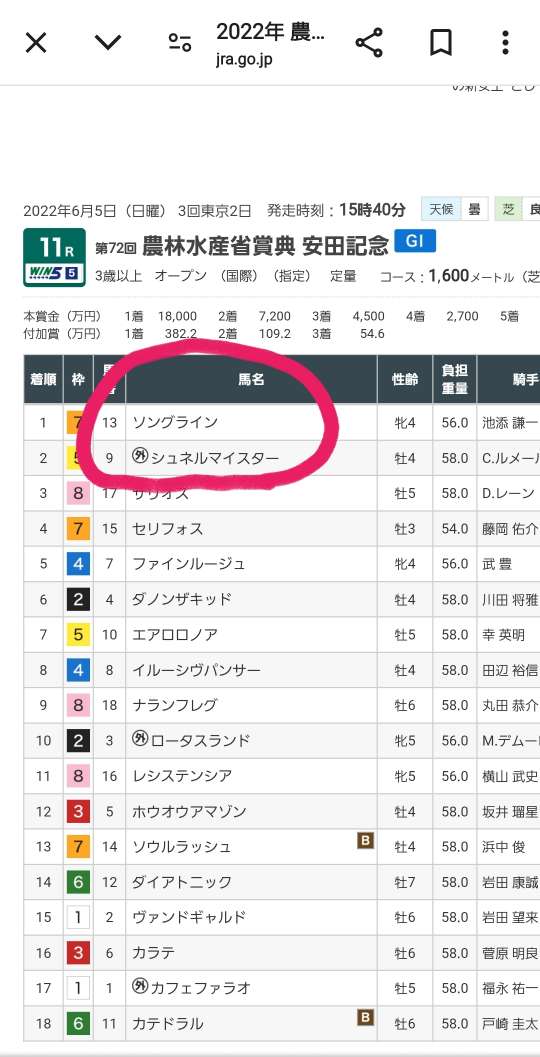Open horse カテドラル
This screenshot has height=1057, width=540.
(168, 1024)
